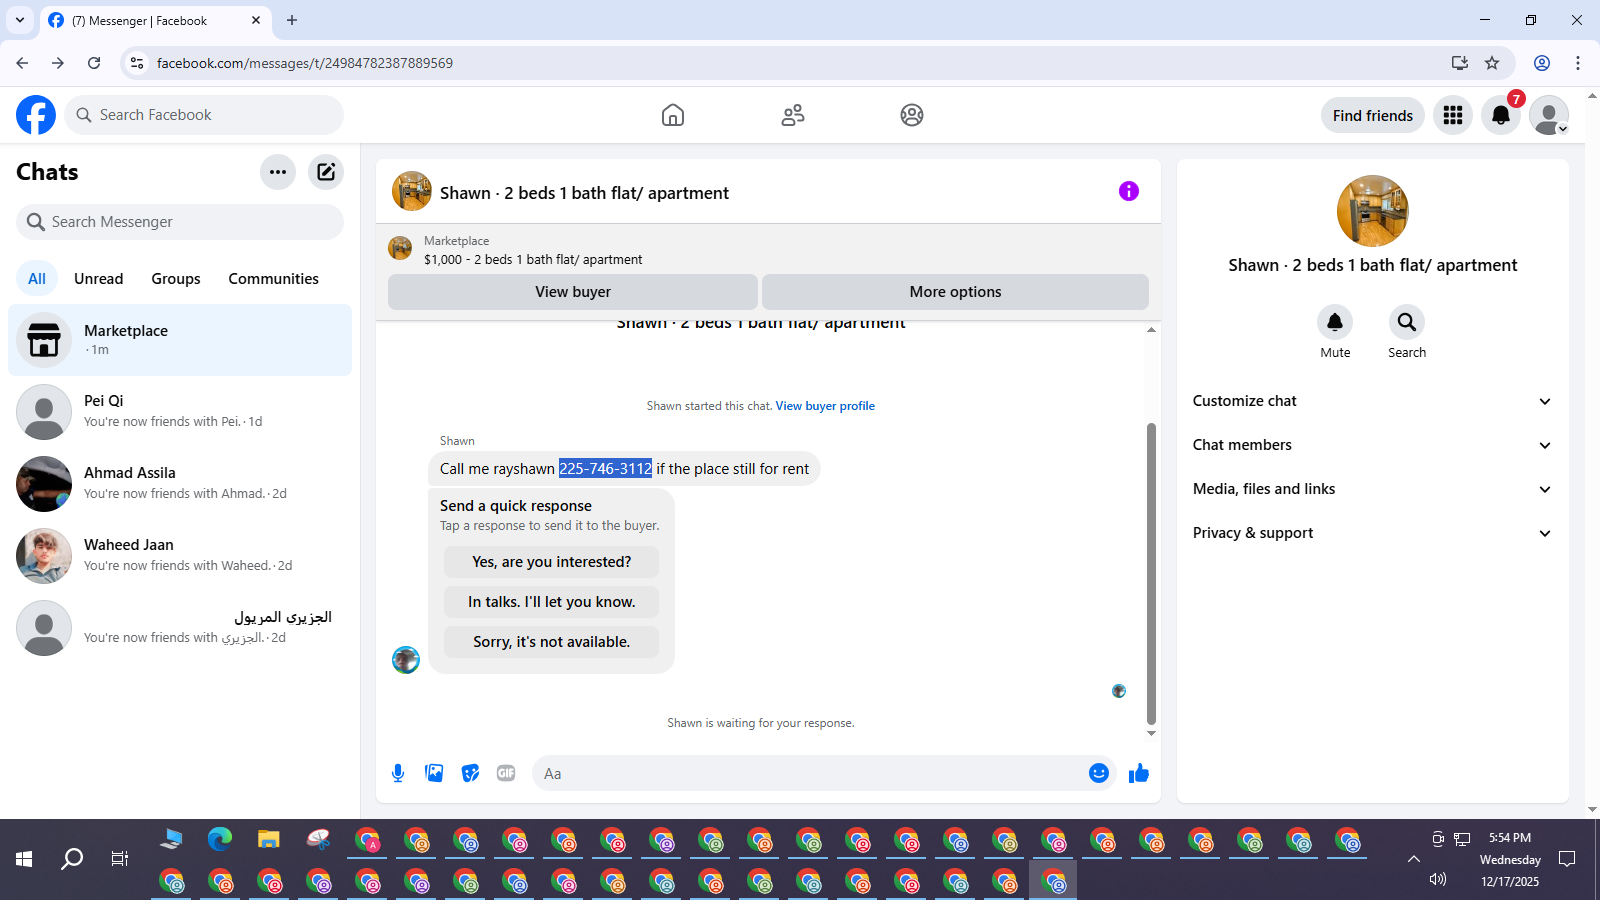This screenshot has height=900, width=1600.
Task: Open the emoji picker
Action: pos(1099,773)
